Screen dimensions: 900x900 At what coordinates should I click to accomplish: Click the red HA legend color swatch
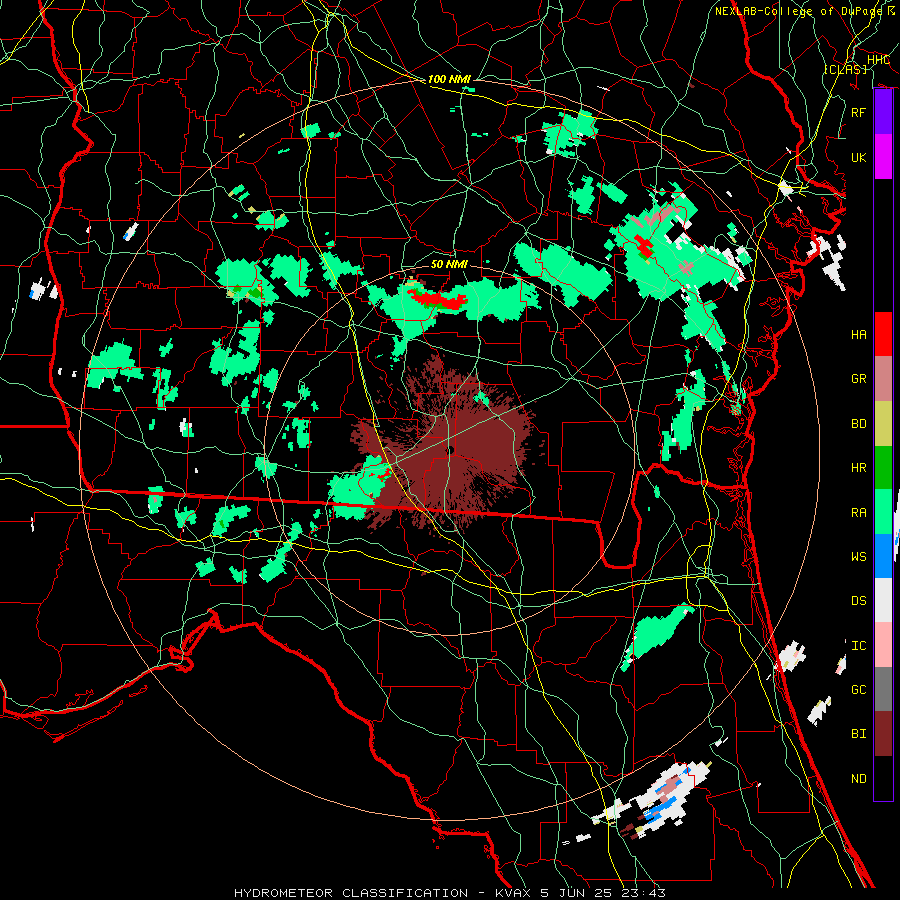click(883, 334)
